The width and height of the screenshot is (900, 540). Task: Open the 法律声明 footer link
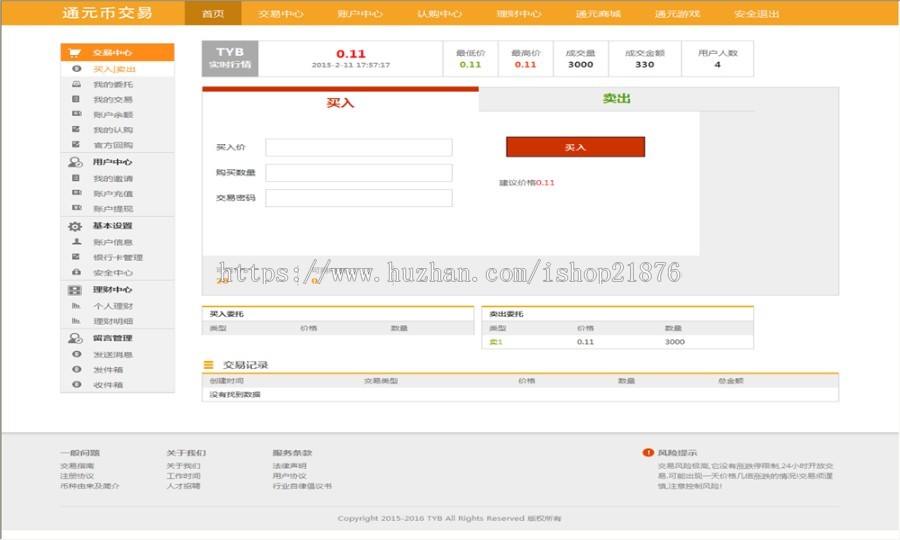pyautogui.click(x=290, y=466)
